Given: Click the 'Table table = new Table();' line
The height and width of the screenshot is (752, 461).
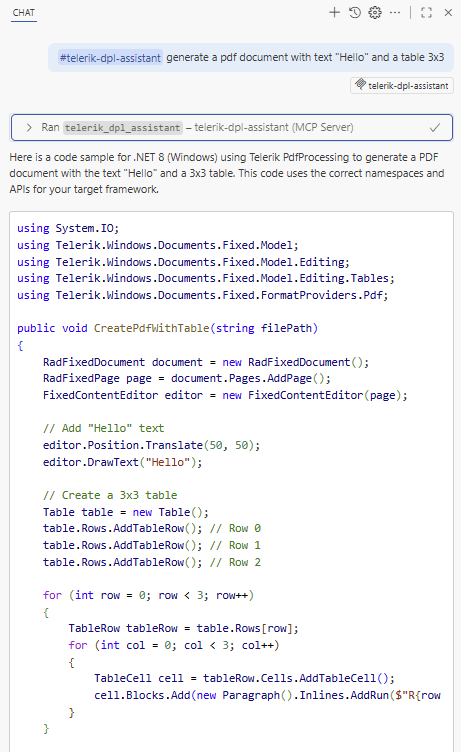Looking at the screenshot, I should pyautogui.click(x=126, y=512).
